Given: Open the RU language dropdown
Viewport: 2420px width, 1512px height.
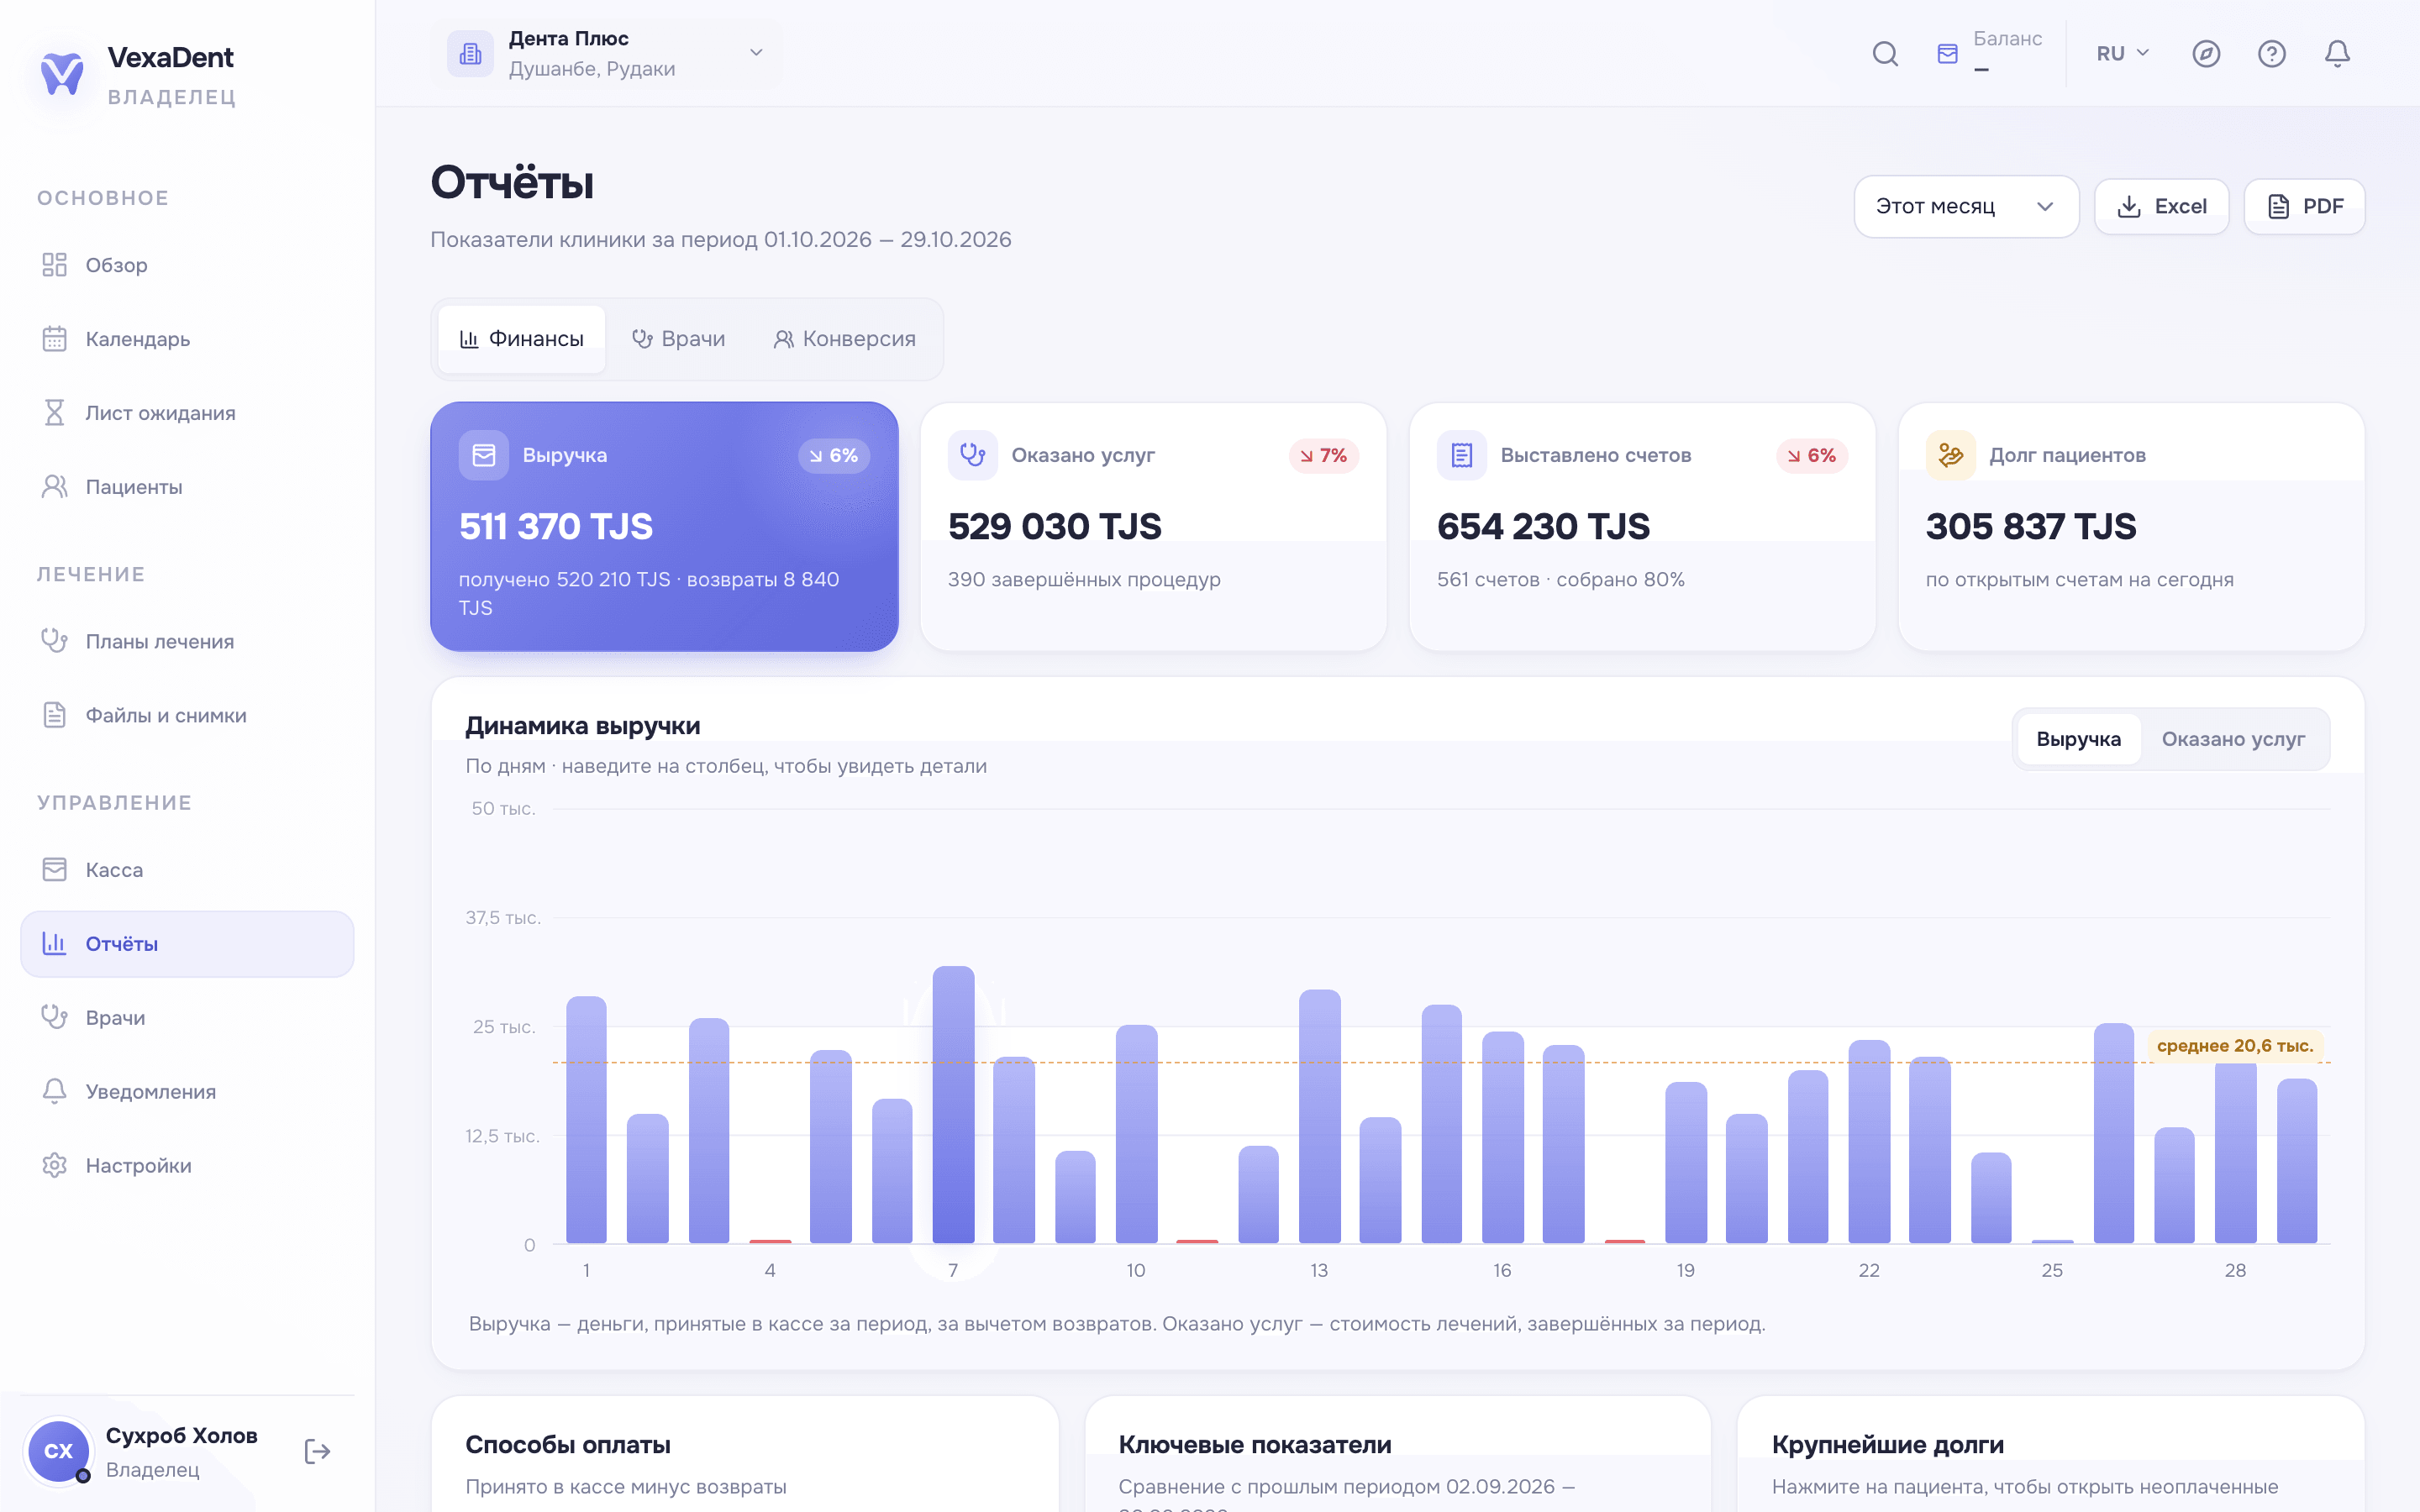Looking at the screenshot, I should (x=2122, y=54).
